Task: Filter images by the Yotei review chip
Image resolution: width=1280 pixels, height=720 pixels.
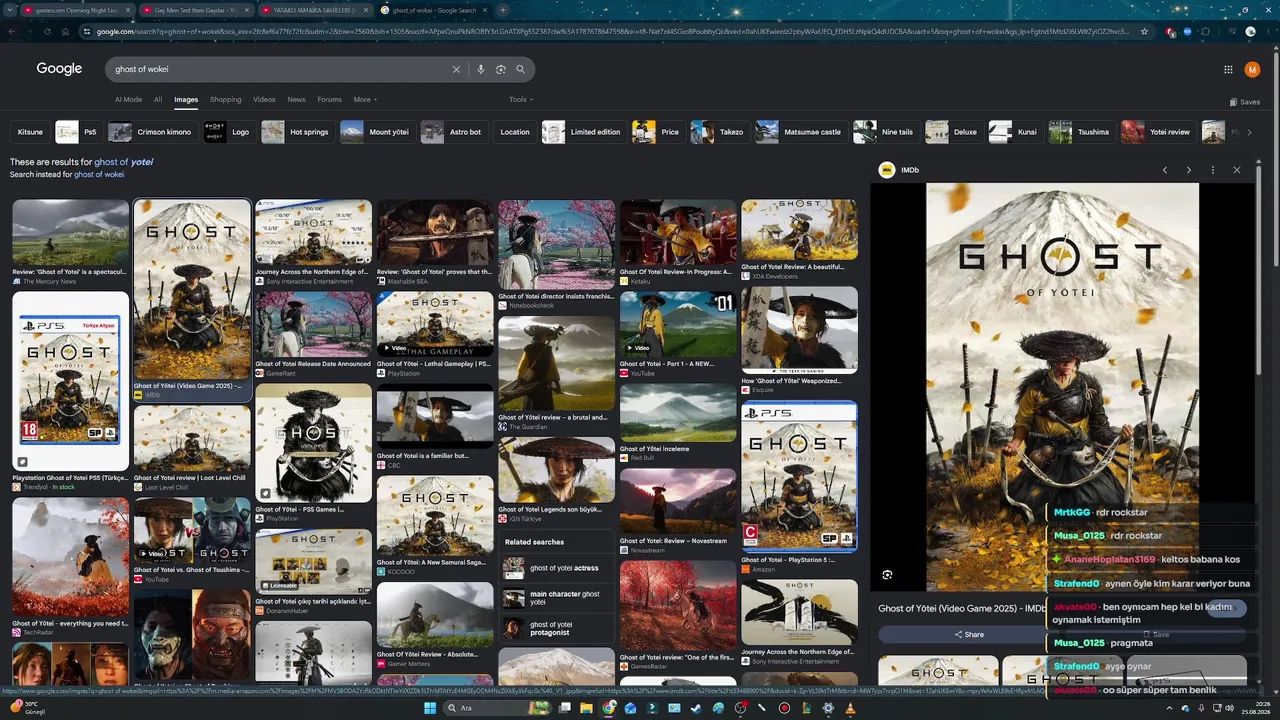Action: pyautogui.click(x=1157, y=132)
